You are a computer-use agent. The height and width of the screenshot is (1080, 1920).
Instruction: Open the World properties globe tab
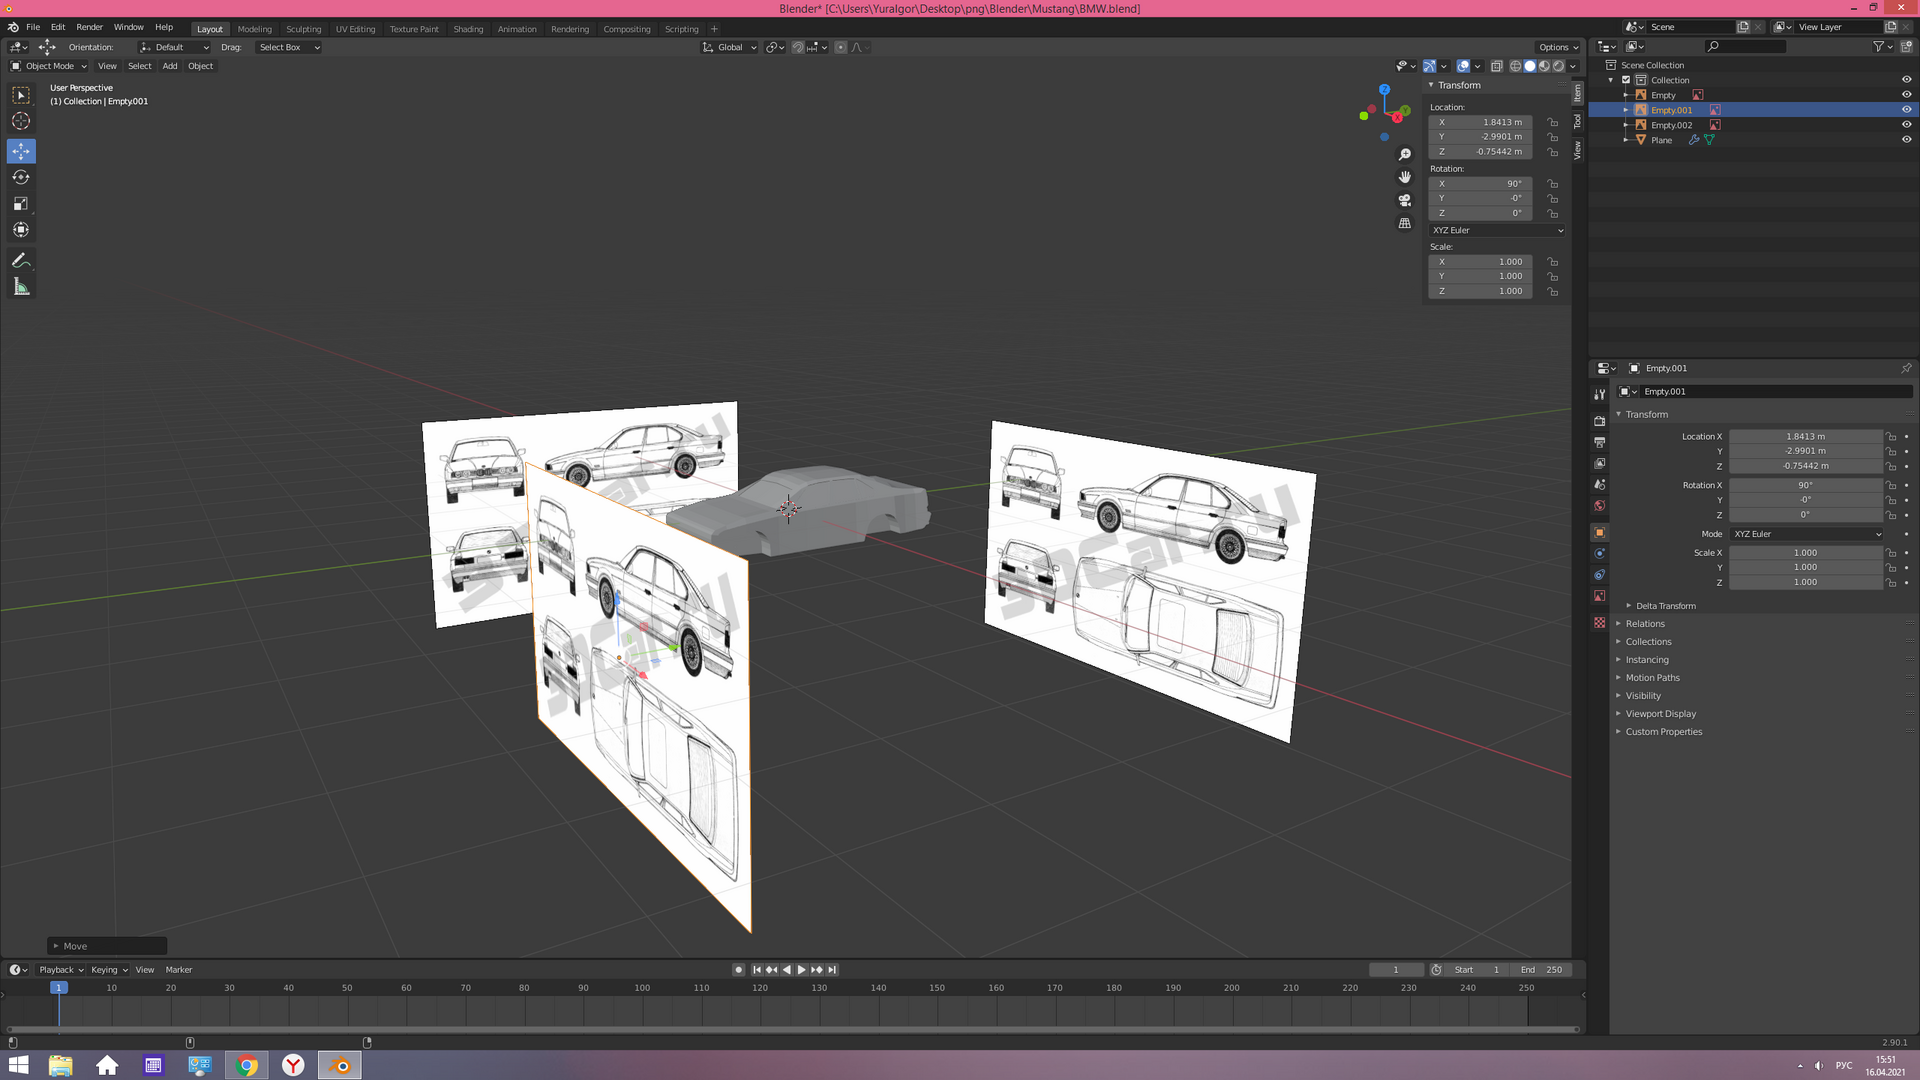point(1600,505)
